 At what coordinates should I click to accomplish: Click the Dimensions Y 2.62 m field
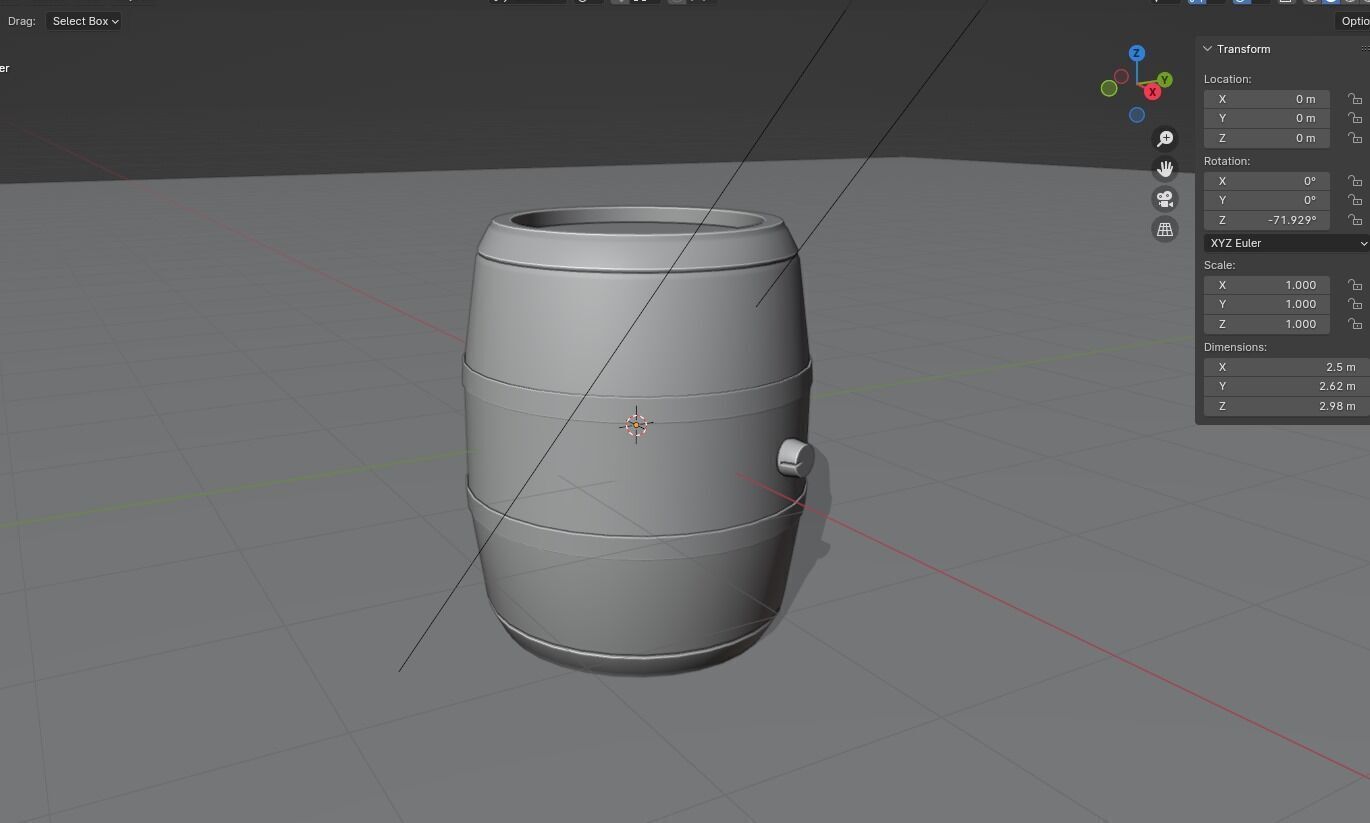pos(1287,386)
